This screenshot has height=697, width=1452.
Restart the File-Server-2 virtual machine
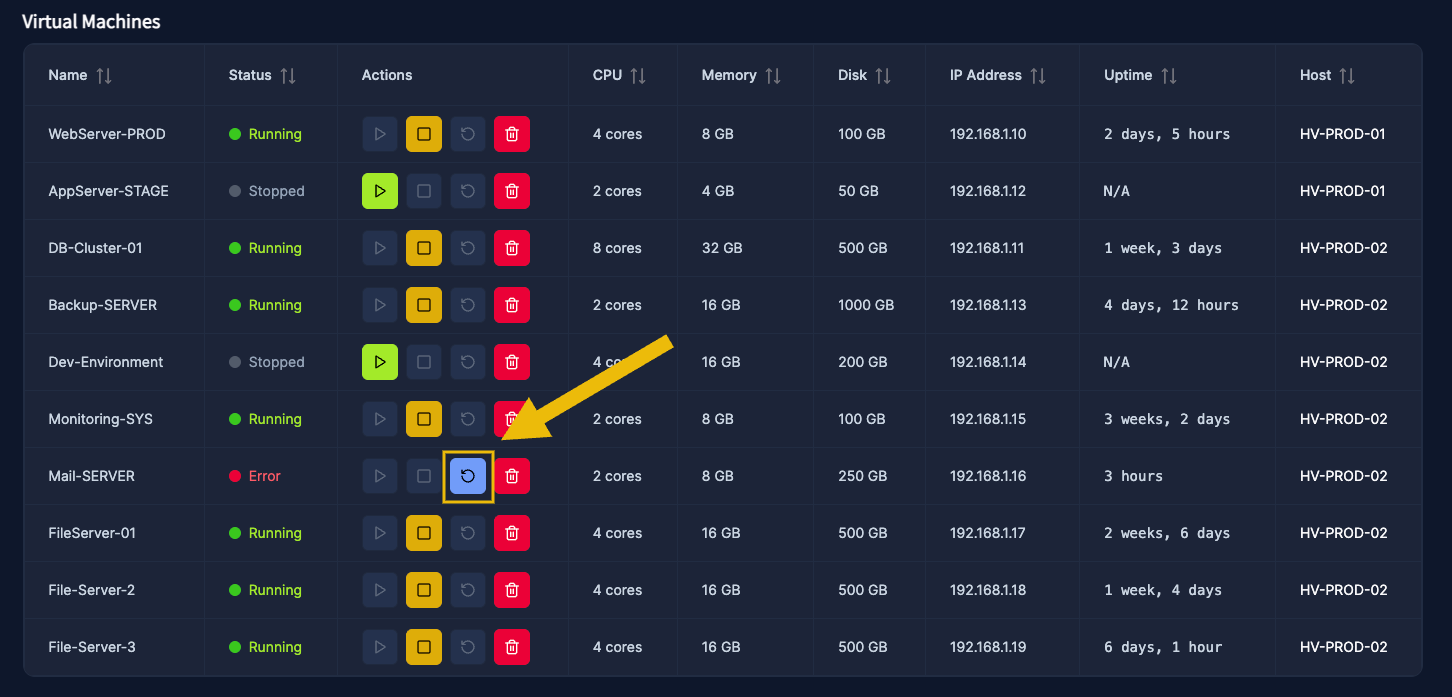468,590
